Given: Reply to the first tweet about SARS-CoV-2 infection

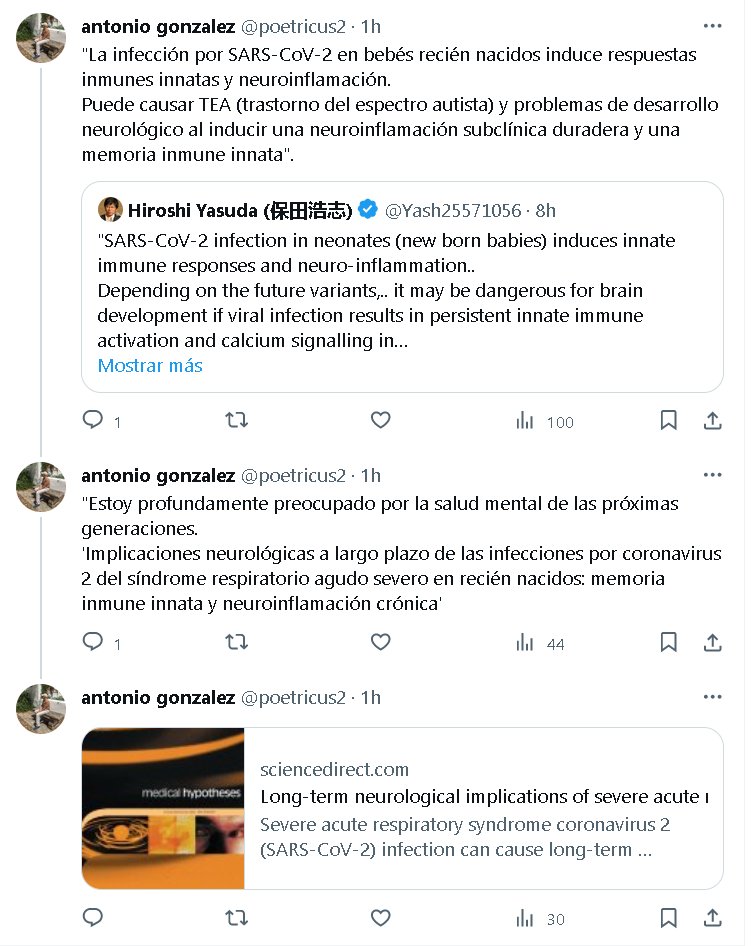Looking at the screenshot, I should pos(93,421).
